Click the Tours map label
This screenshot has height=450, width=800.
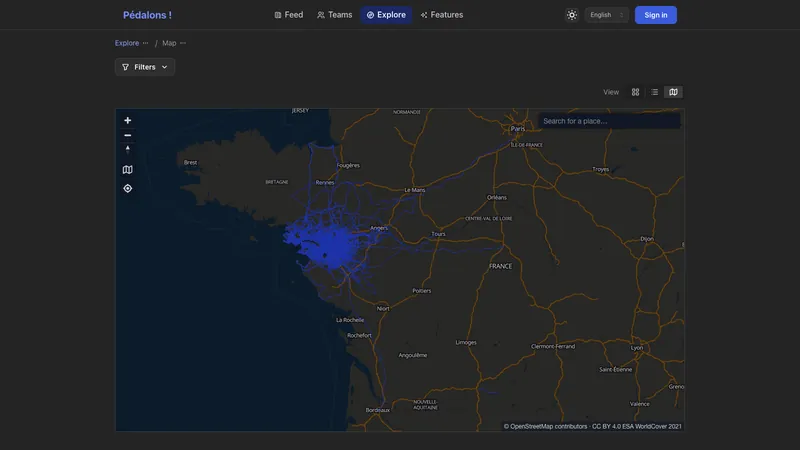pos(439,234)
